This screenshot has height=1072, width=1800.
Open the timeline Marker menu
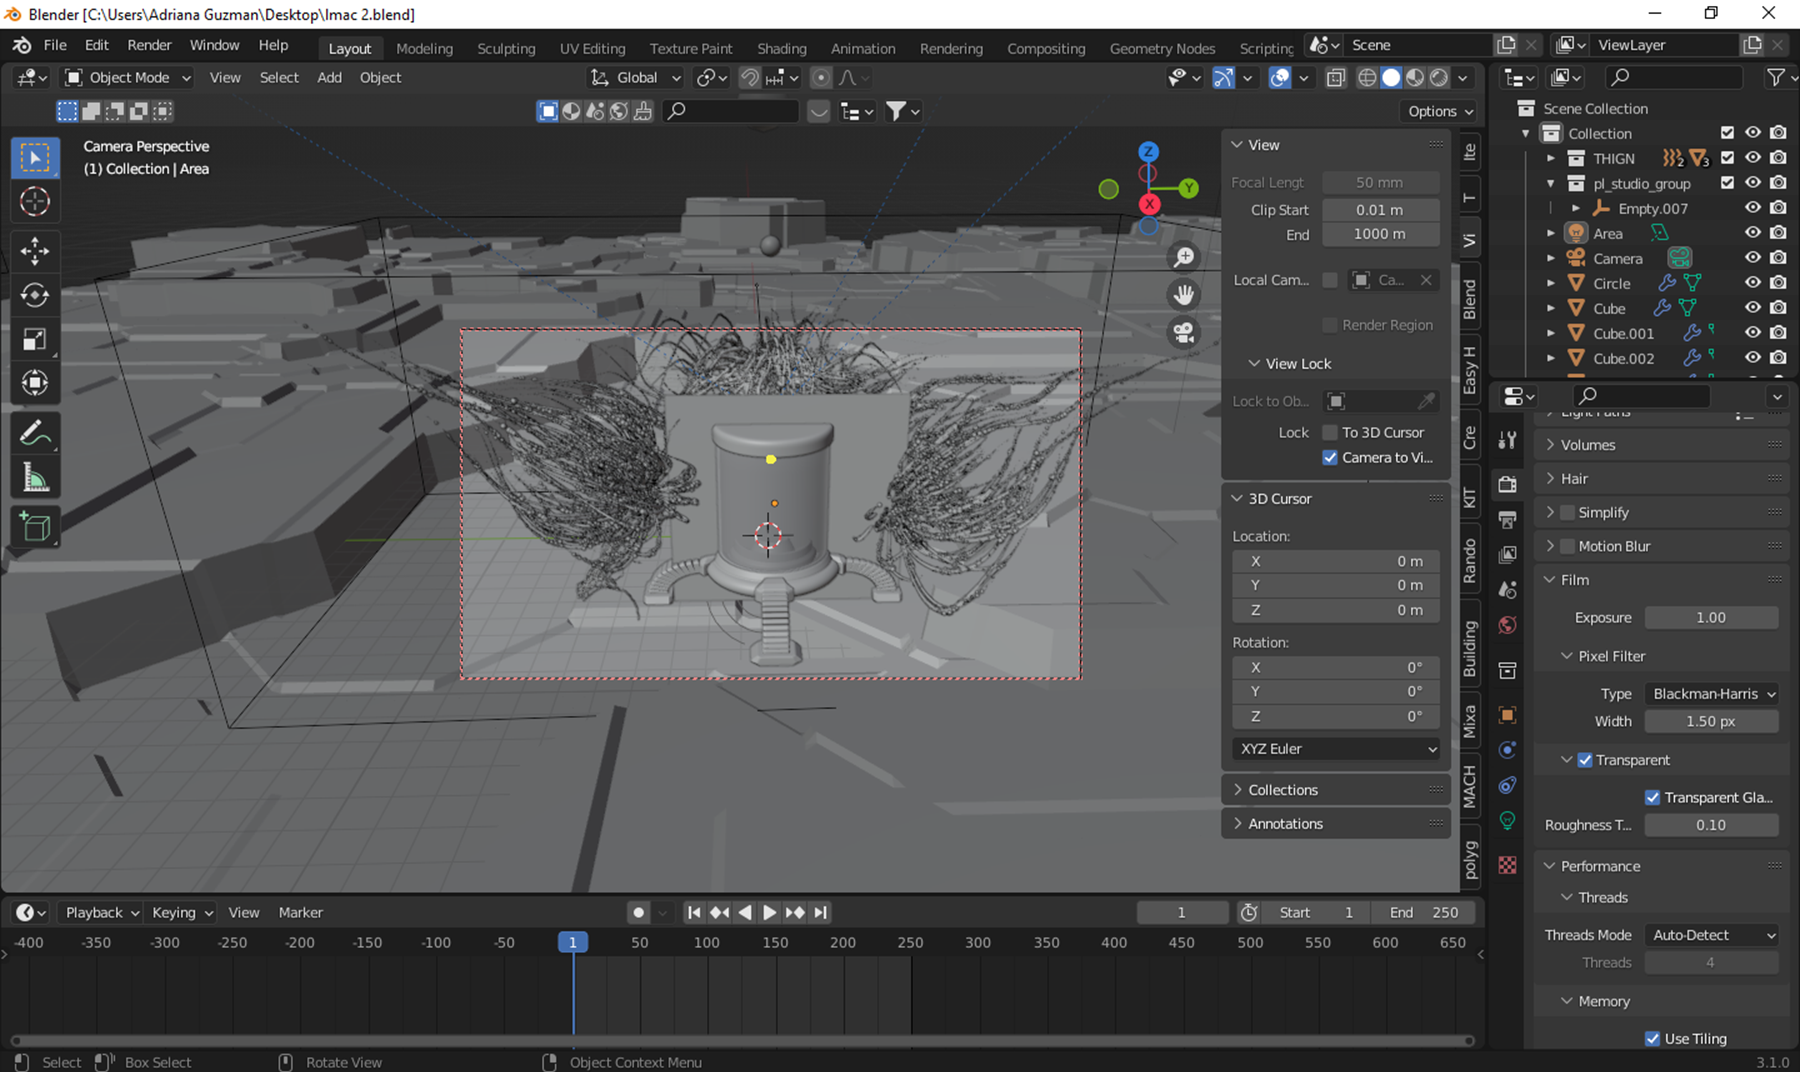[x=300, y=912]
